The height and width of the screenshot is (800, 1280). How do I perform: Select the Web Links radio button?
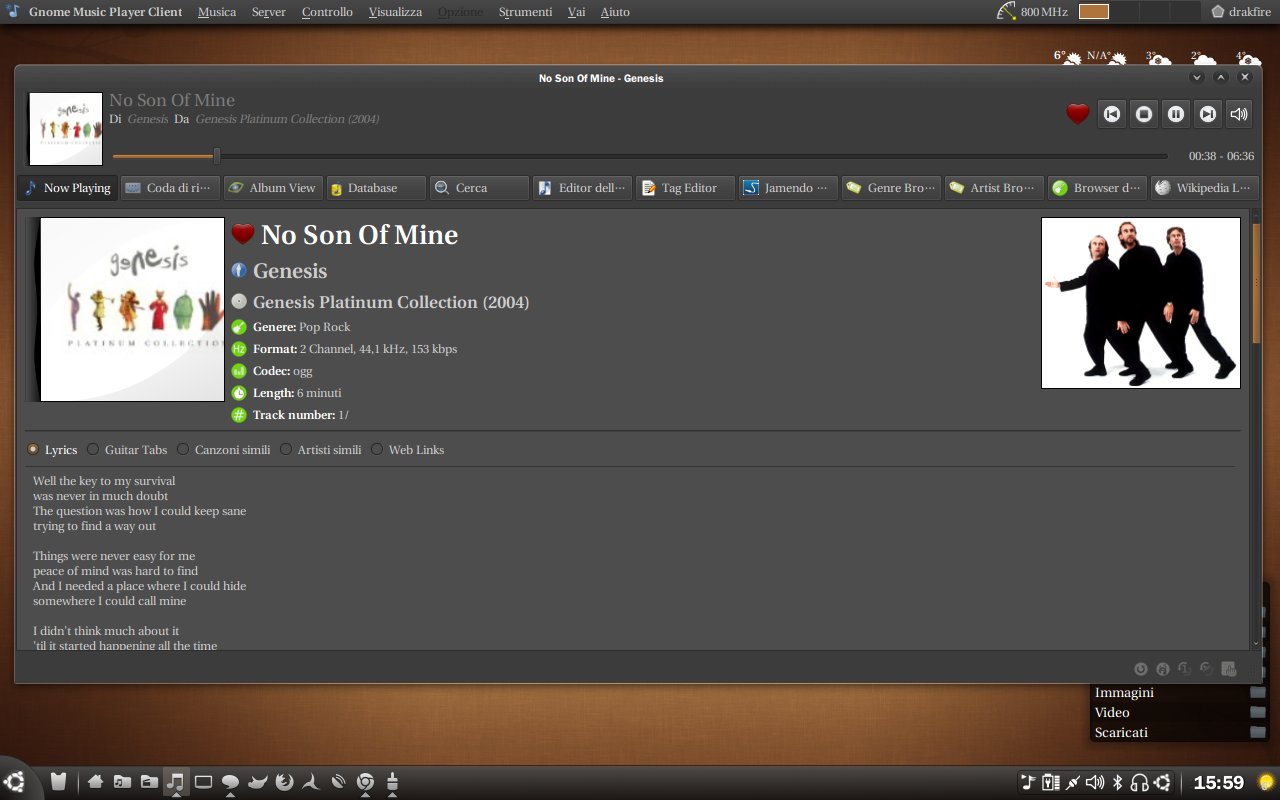click(377, 450)
